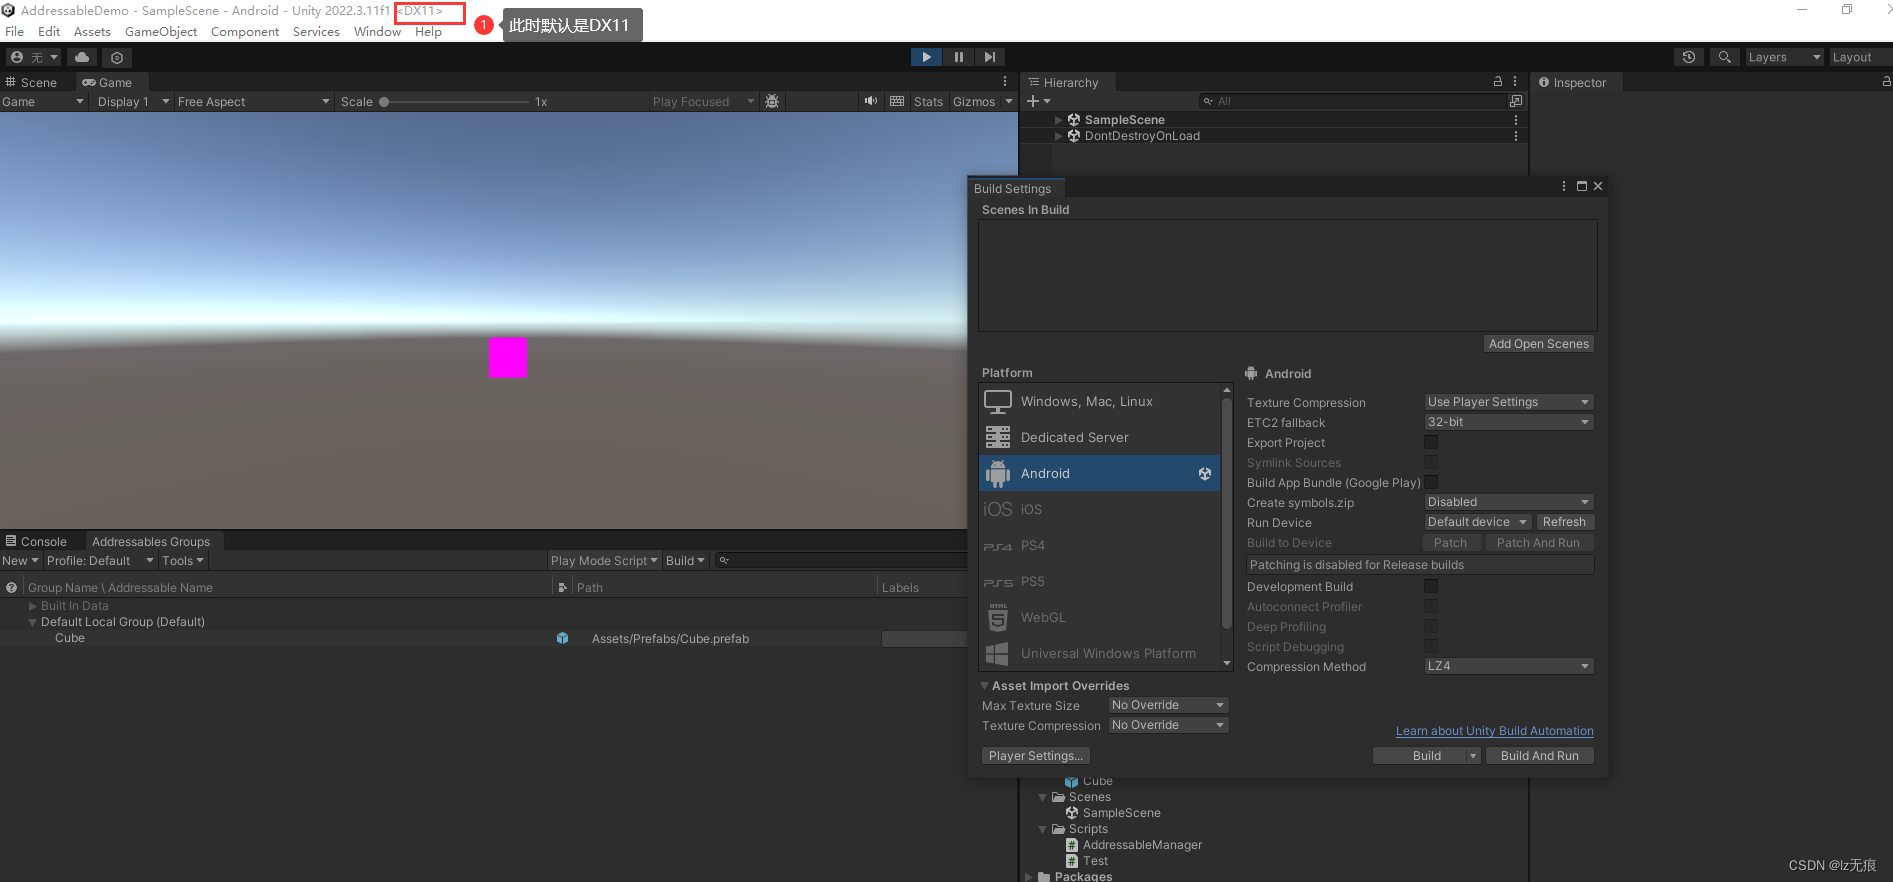
Task: Expand the SampleScene hierarchy item
Action: (x=1058, y=120)
